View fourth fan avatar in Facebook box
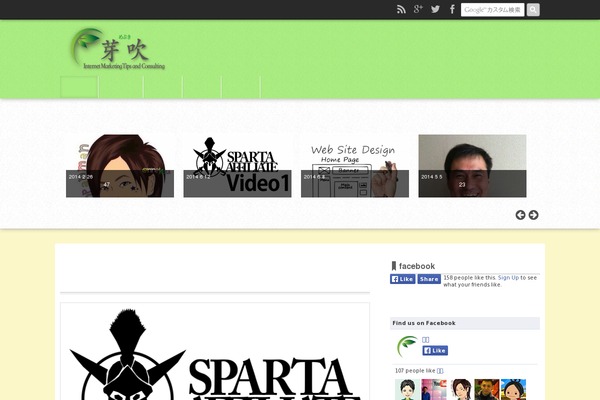 (x=487, y=390)
